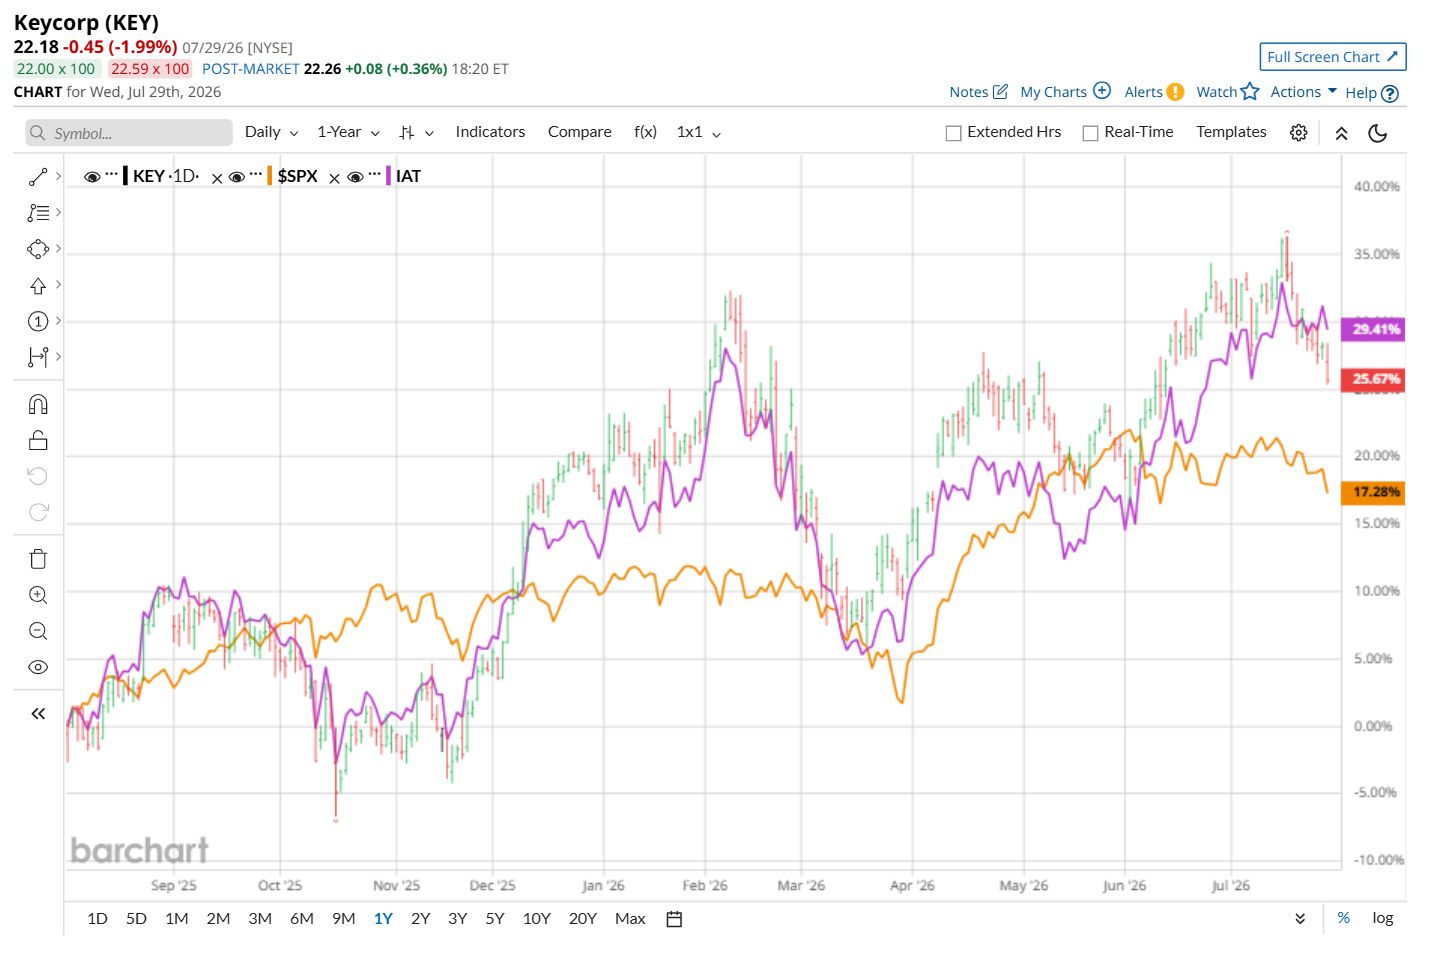This screenshot has height=959, width=1439.
Task: Open the Indicators menu
Action: (x=490, y=132)
